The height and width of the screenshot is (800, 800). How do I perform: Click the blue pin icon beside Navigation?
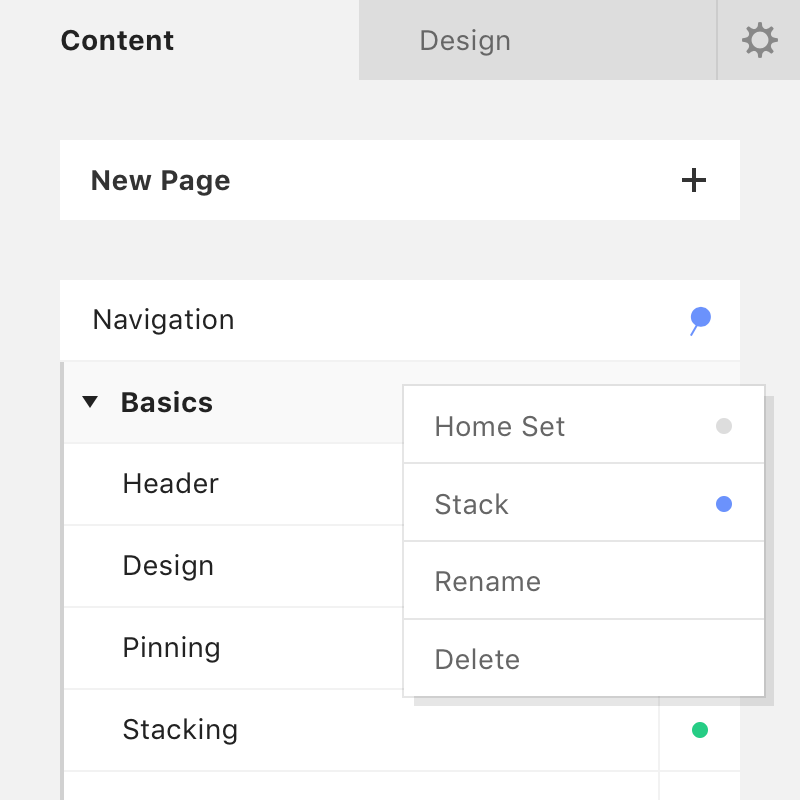click(x=700, y=320)
